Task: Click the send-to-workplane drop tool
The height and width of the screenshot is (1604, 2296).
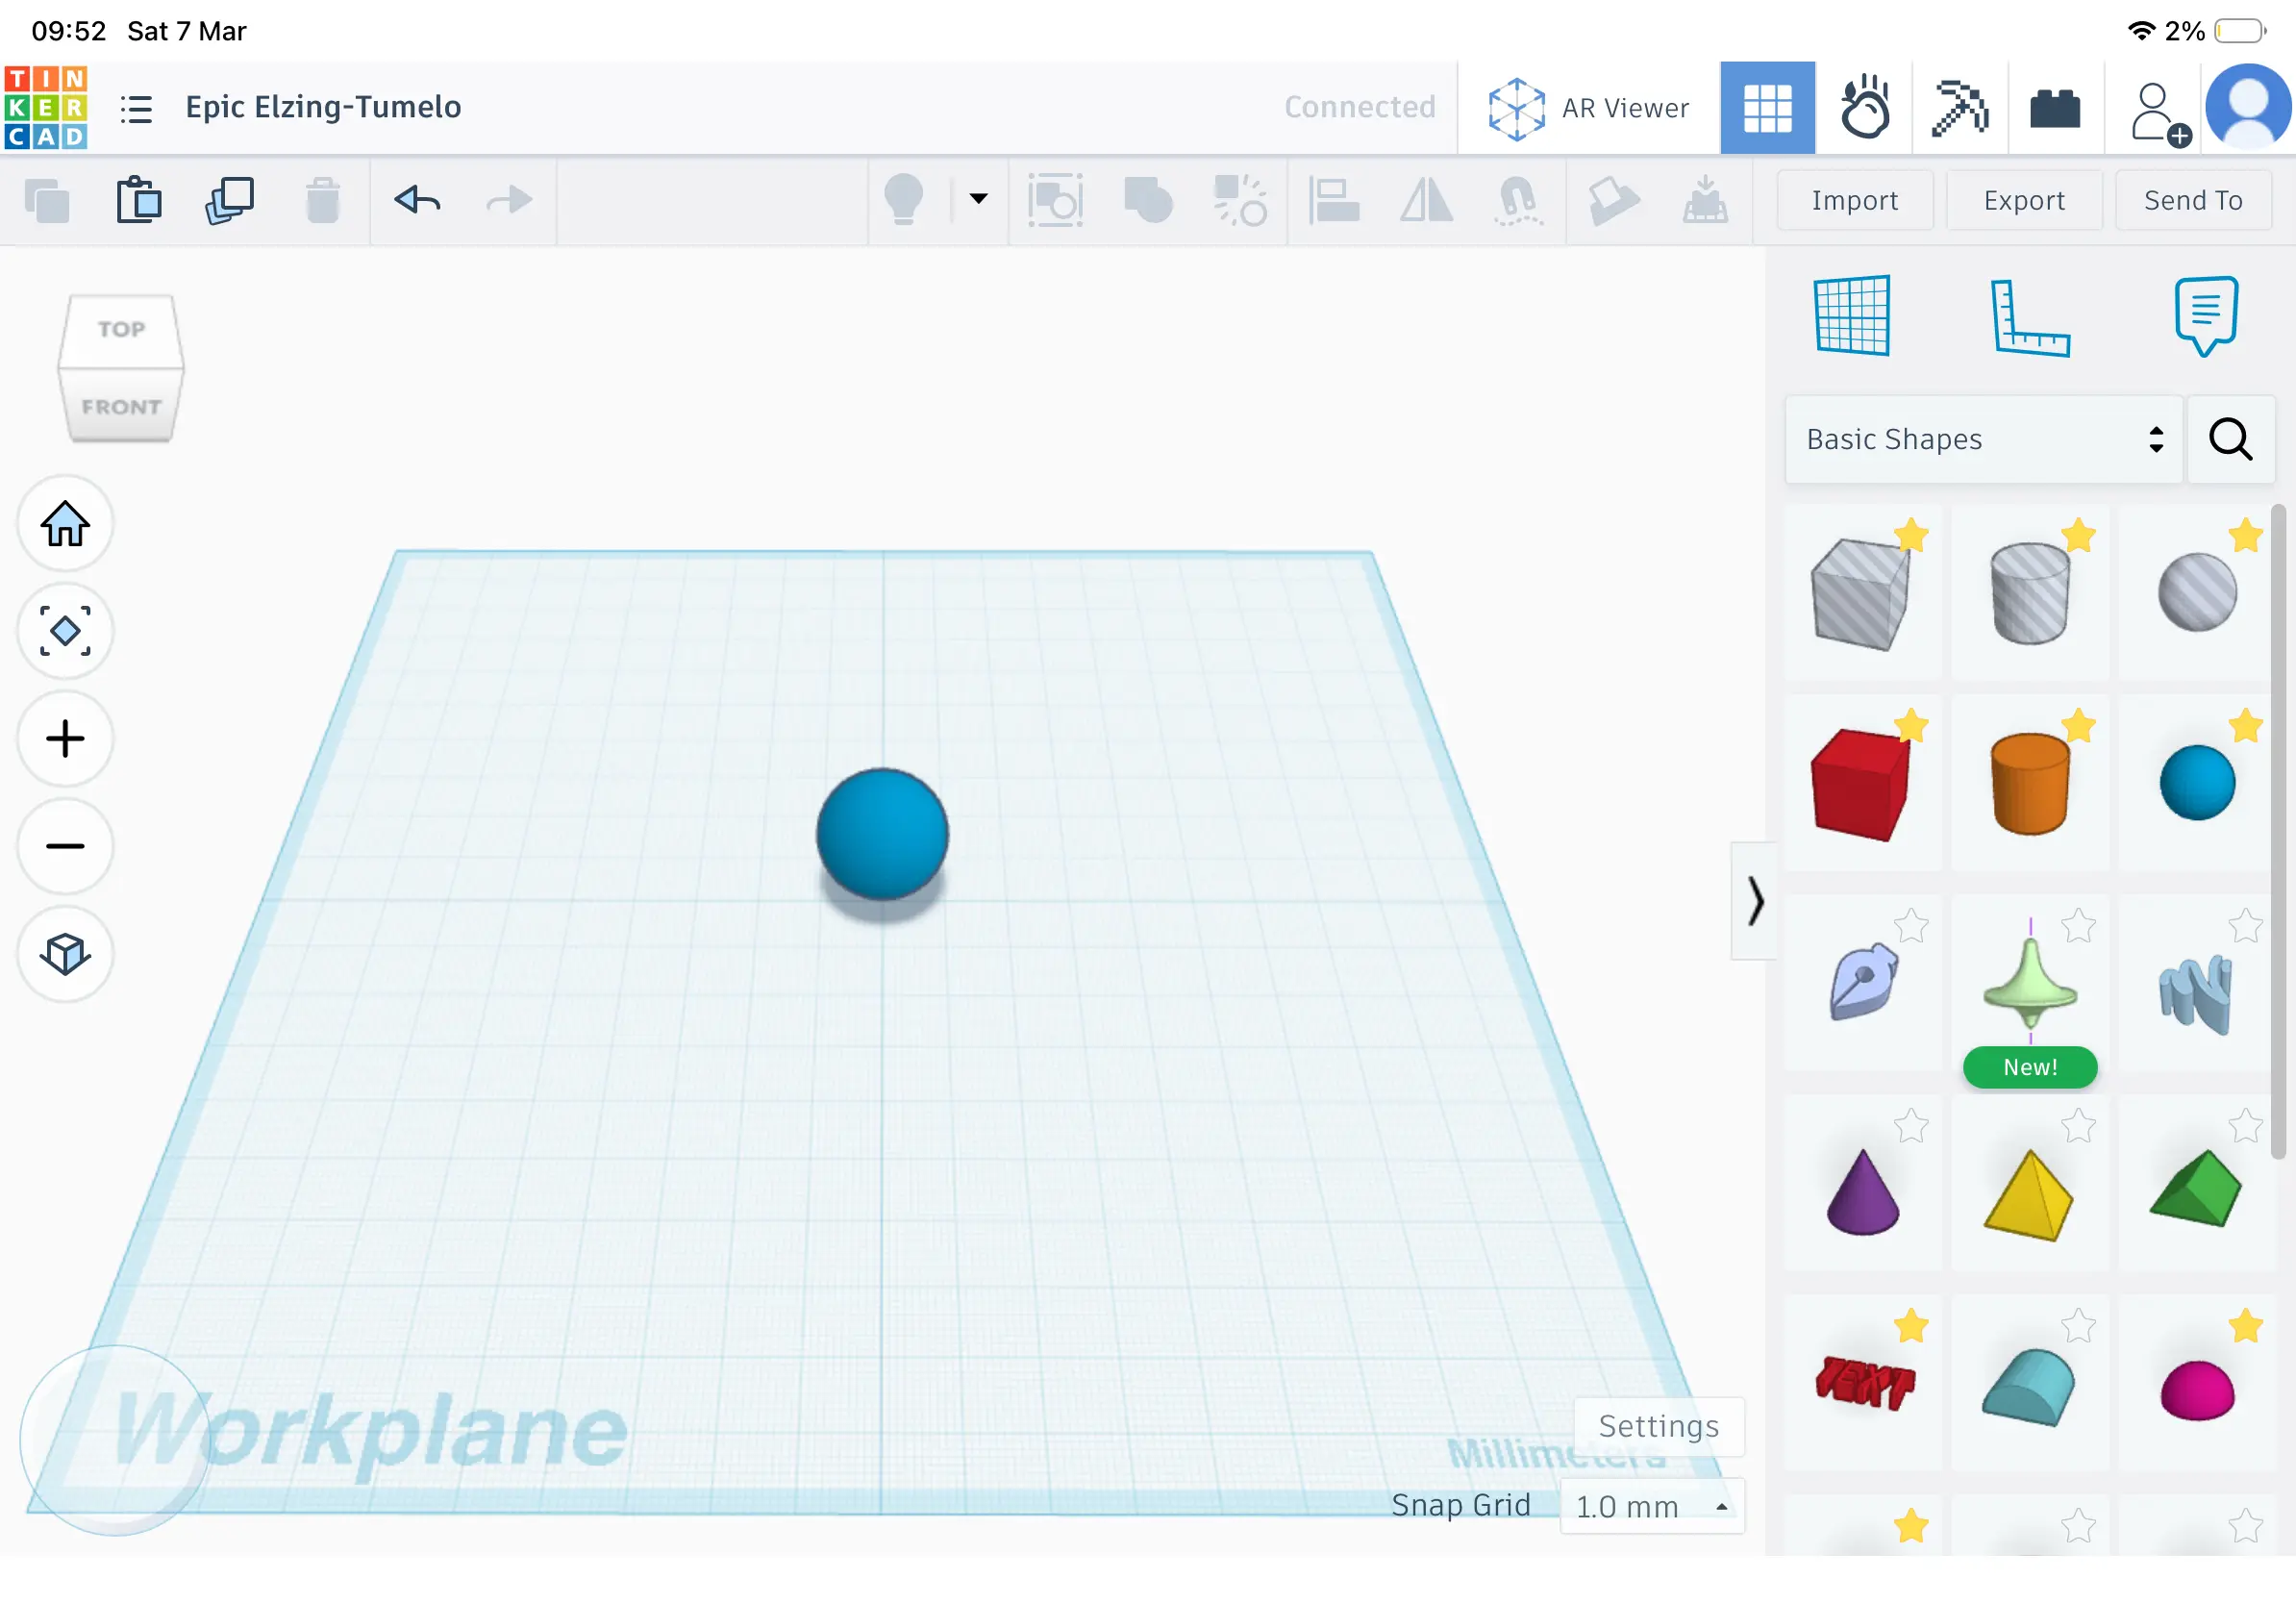Action: 1704,200
